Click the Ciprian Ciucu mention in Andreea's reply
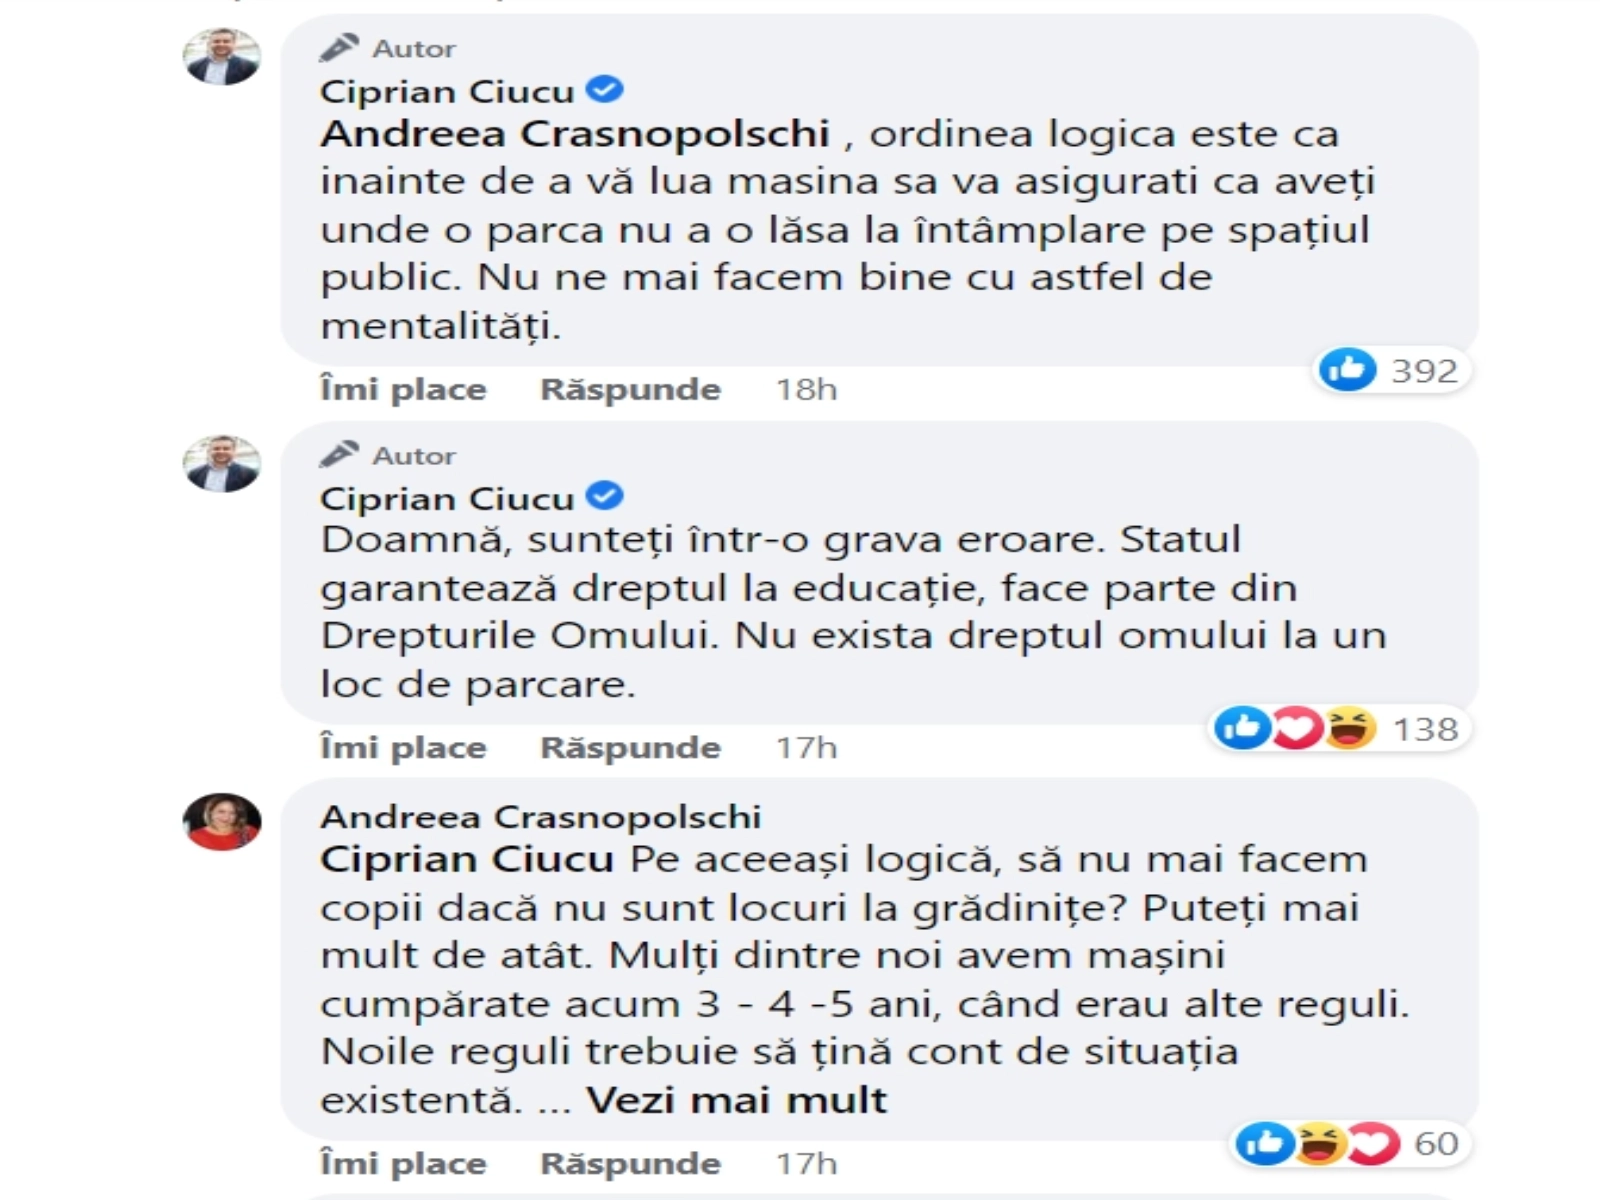The image size is (1600, 1200). click(x=467, y=860)
